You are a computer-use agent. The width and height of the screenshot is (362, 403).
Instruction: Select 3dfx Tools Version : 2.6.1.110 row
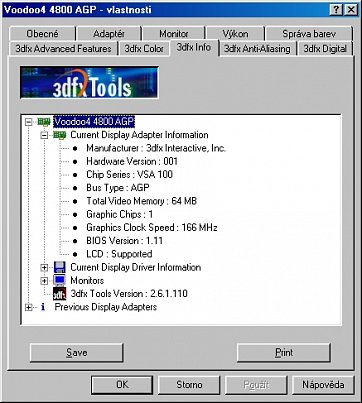click(x=129, y=294)
